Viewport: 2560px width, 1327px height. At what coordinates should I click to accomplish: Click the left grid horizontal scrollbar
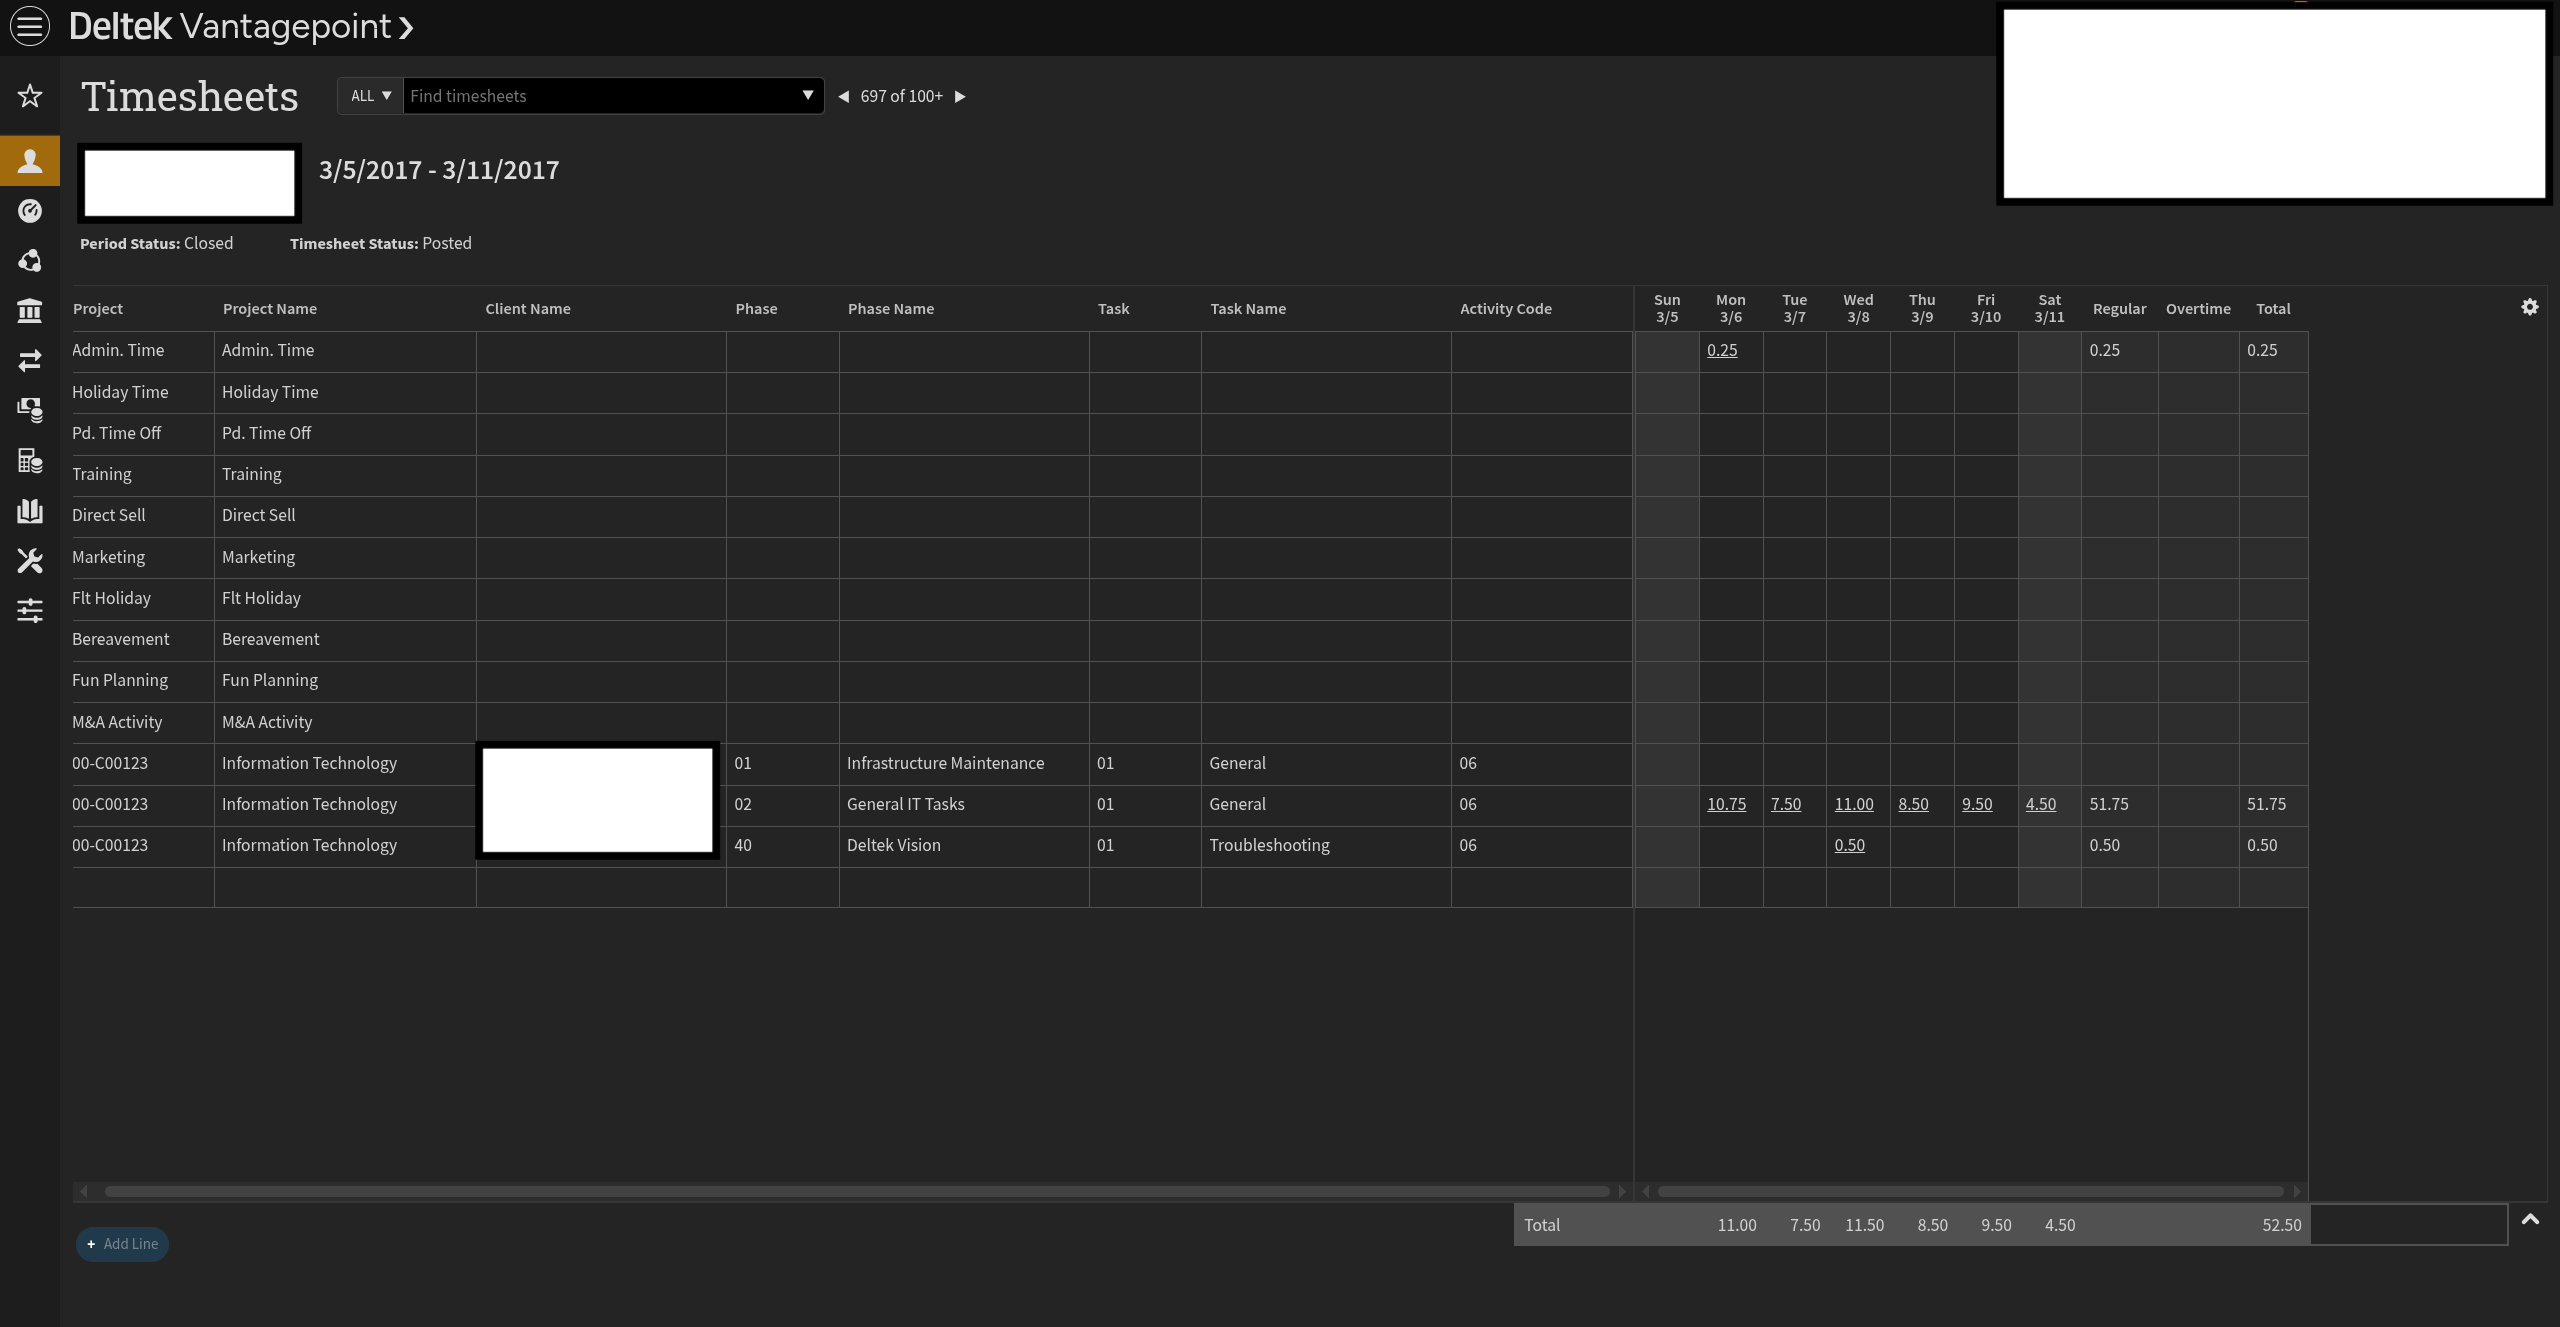point(855,1191)
